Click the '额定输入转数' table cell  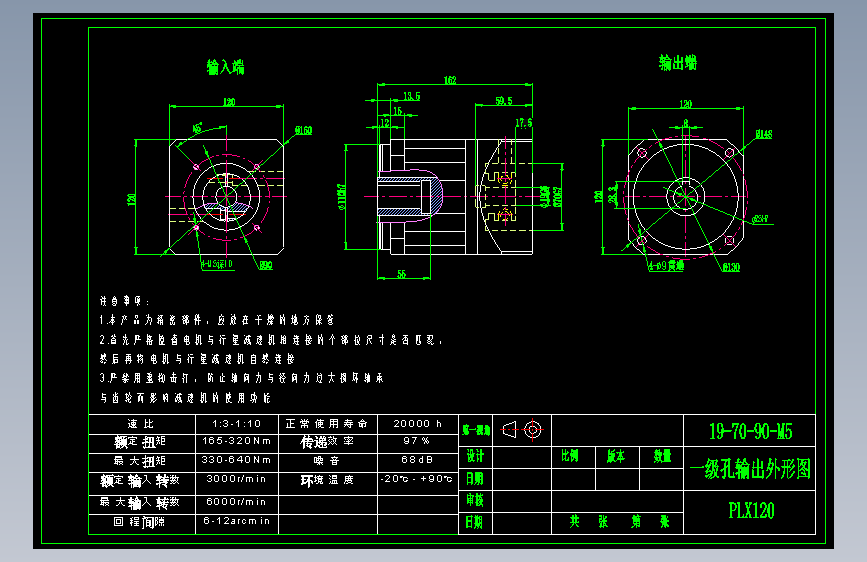click(142, 483)
